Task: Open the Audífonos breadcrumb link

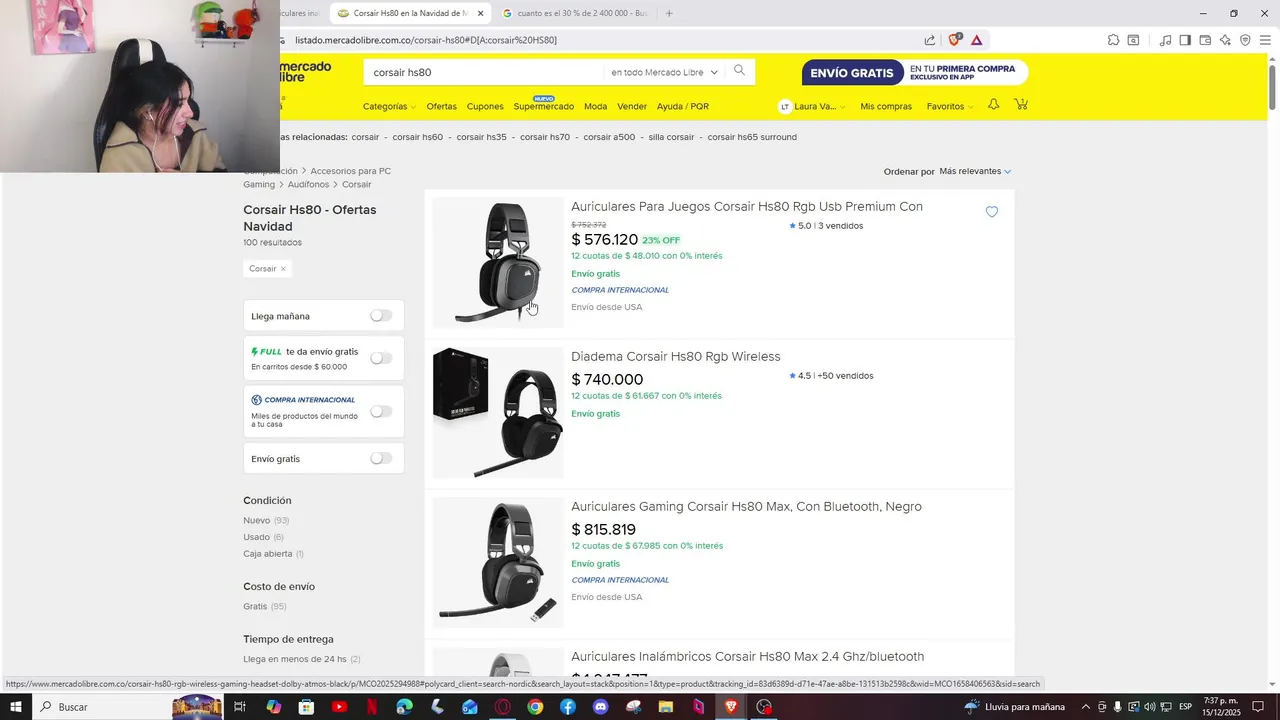Action: point(308,184)
